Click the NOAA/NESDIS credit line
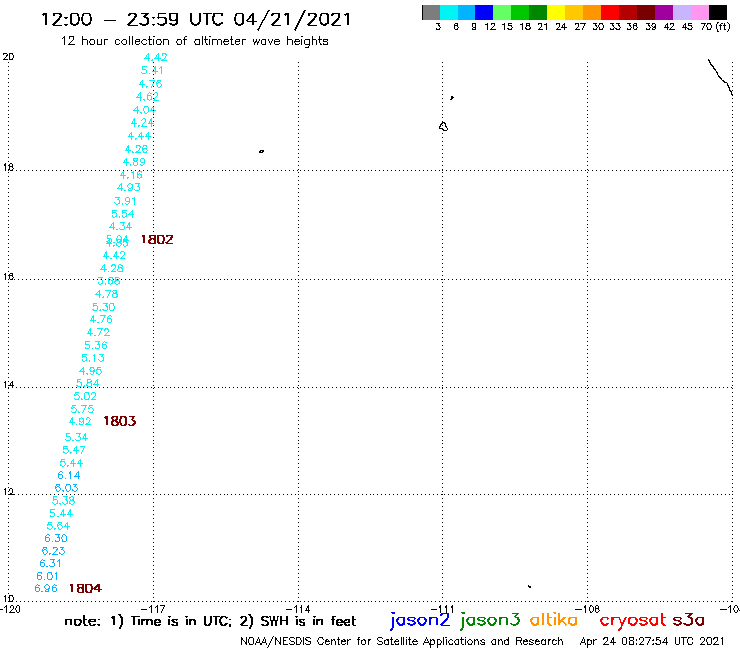740x650 pixels. click(402, 641)
